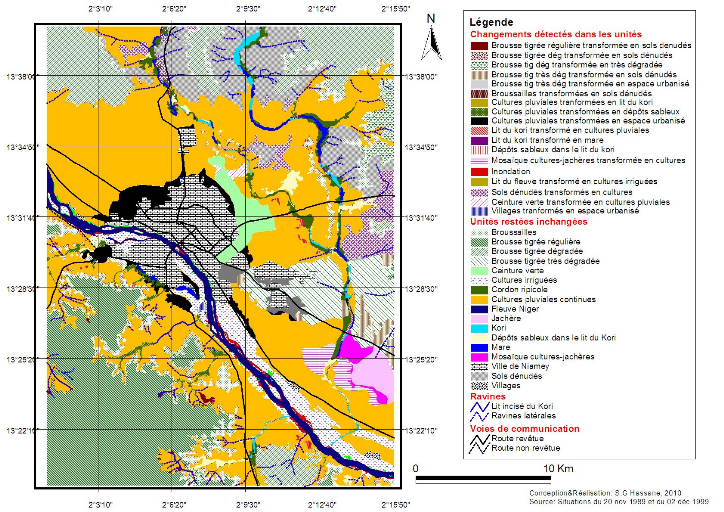
Task: Pick black Cultures pluviales transformées en espace urbanisé swatch
Action: [x=479, y=121]
